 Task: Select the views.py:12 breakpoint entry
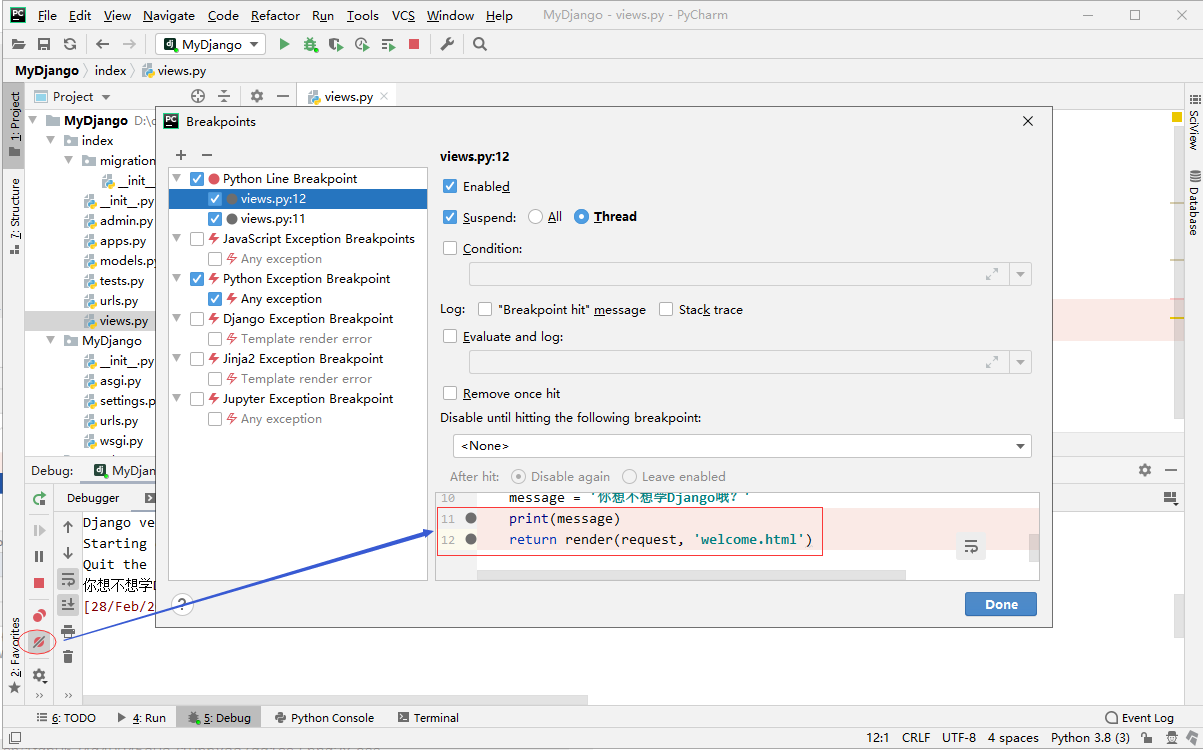298,199
